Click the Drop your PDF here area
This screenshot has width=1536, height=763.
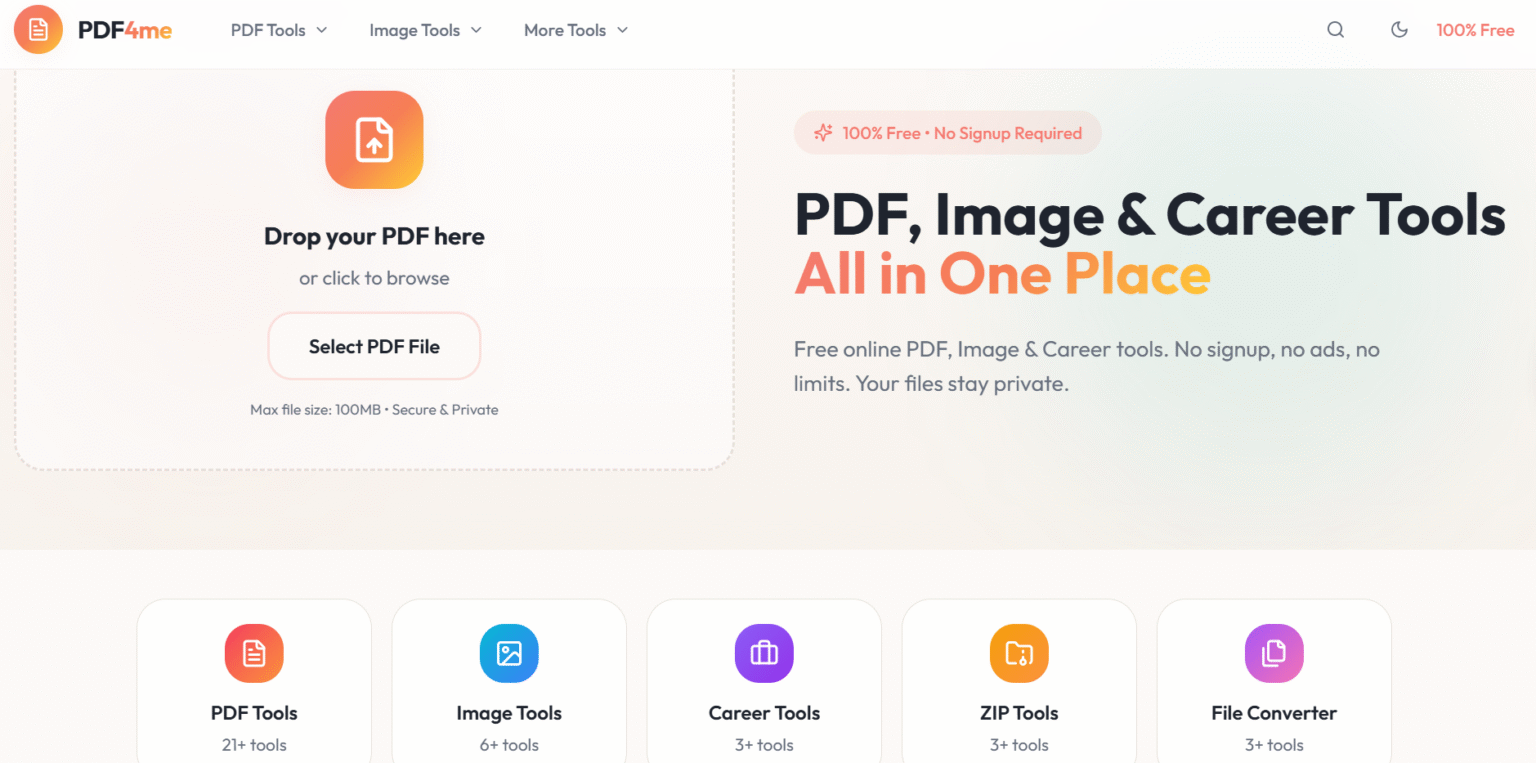(374, 236)
